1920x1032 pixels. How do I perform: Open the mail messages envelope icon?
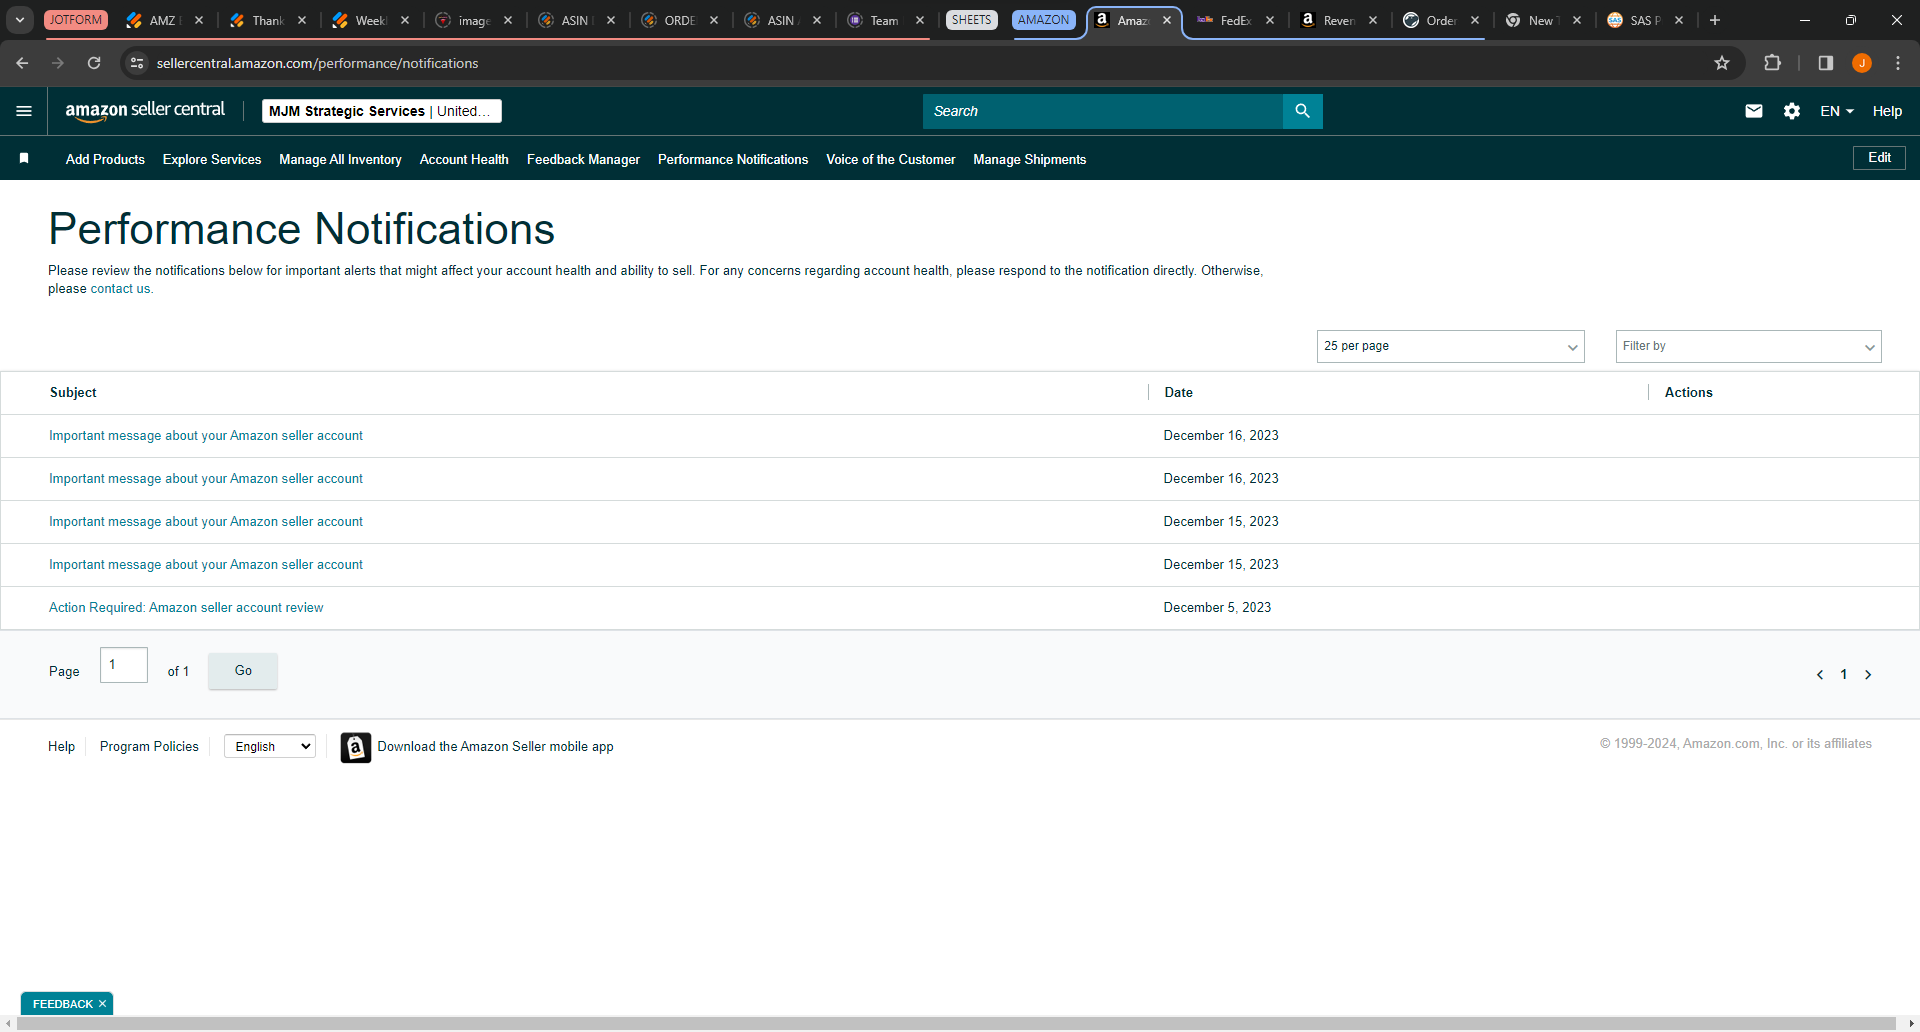pyautogui.click(x=1754, y=111)
